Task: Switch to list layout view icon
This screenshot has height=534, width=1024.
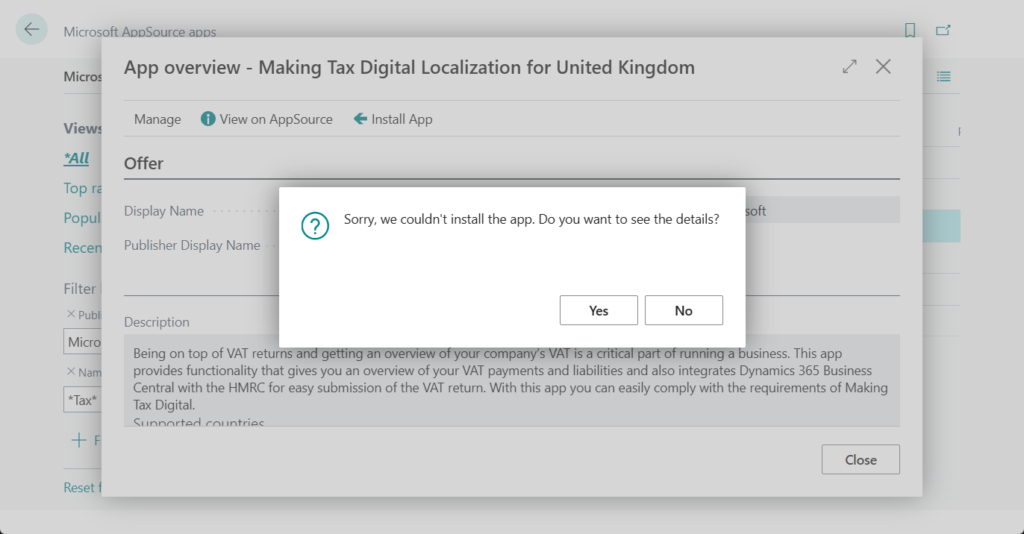Action: [943, 77]
